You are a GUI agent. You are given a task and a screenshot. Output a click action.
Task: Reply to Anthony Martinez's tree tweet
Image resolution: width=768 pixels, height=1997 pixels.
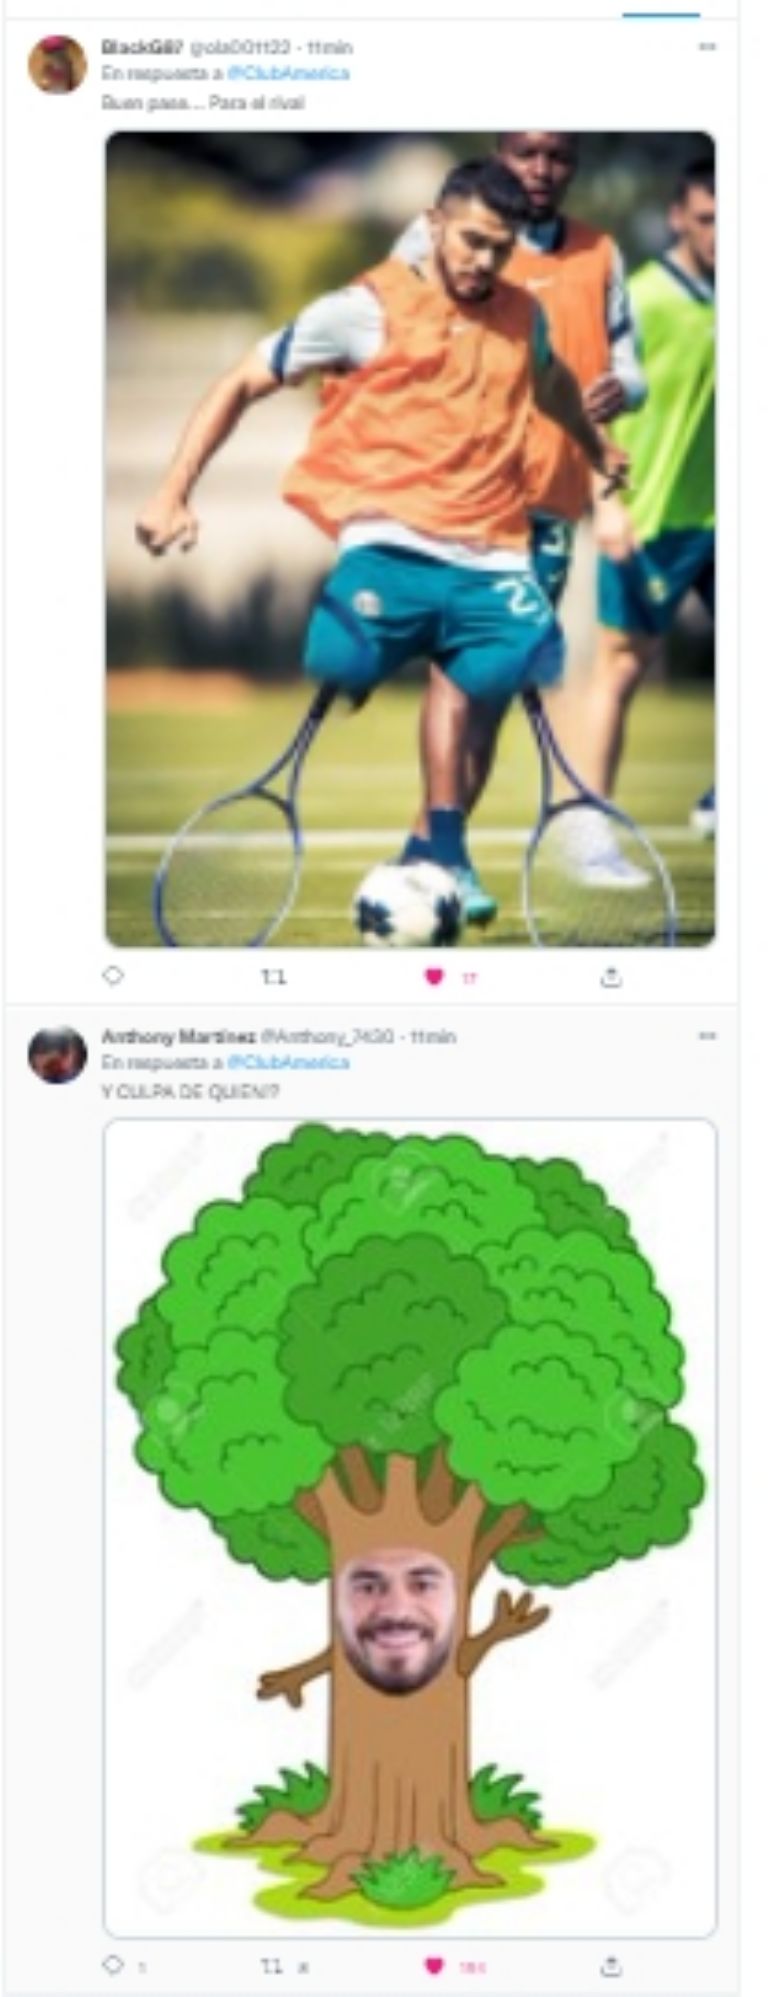click(x=113, y=1965)
